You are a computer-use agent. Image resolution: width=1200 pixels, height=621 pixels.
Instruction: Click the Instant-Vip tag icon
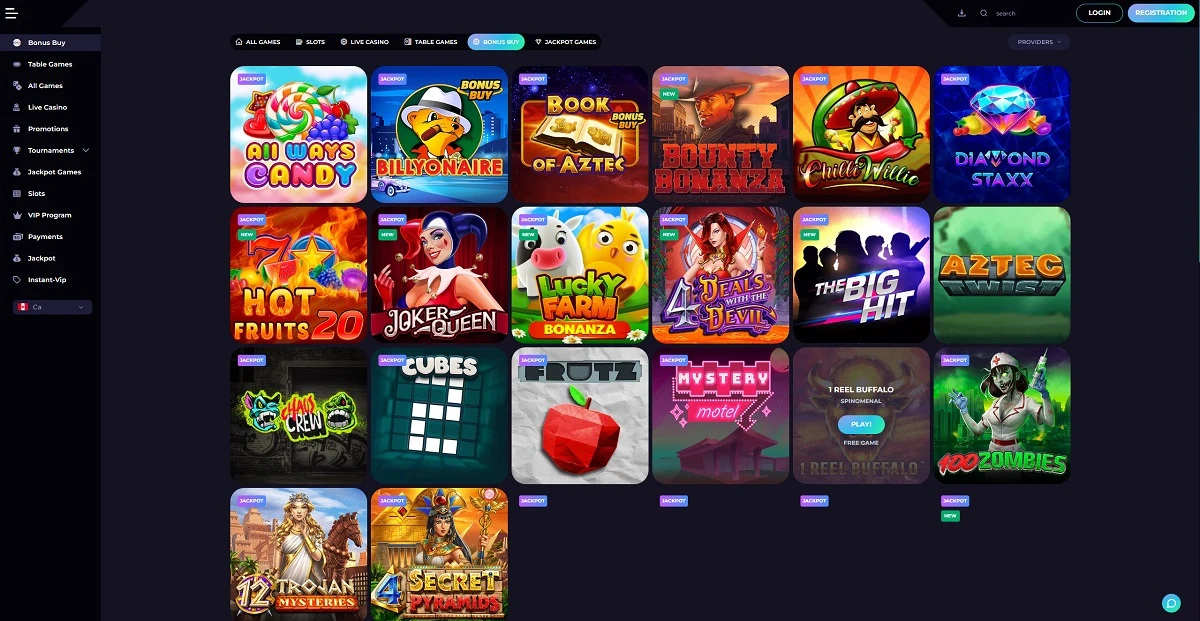18,280
